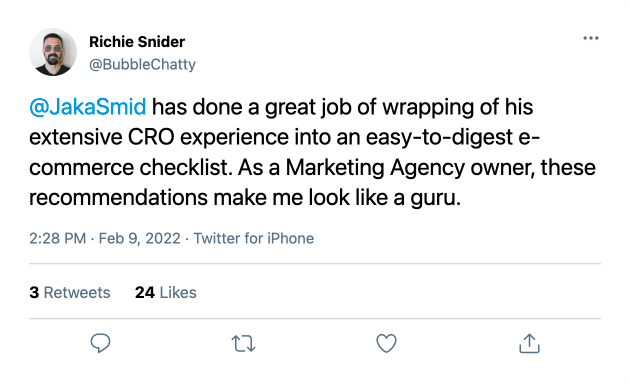Click the tweet line mentioning CRO experience

pyautogui.click(x=284, y=137)
